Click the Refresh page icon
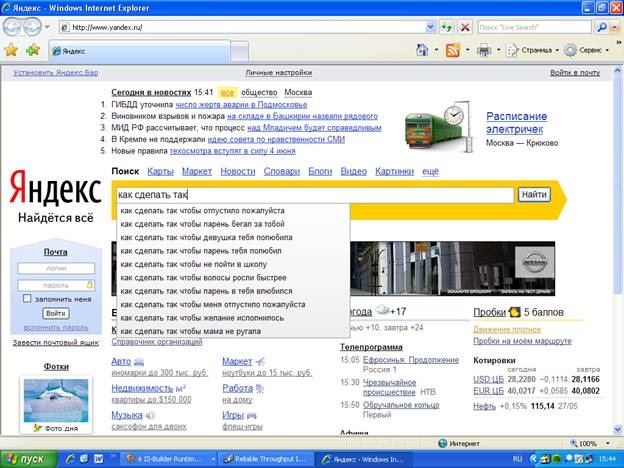The height and width of the screenshot is (468, 624). coord(447,28)
